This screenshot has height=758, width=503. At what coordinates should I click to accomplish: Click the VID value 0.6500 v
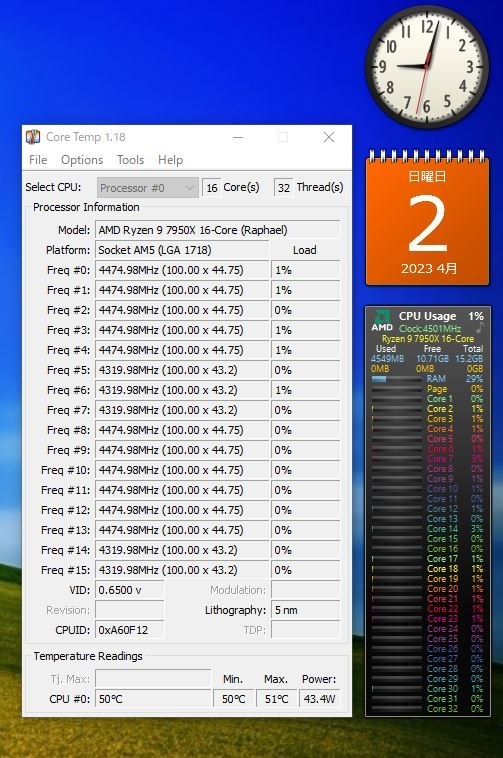pos(129,590)
